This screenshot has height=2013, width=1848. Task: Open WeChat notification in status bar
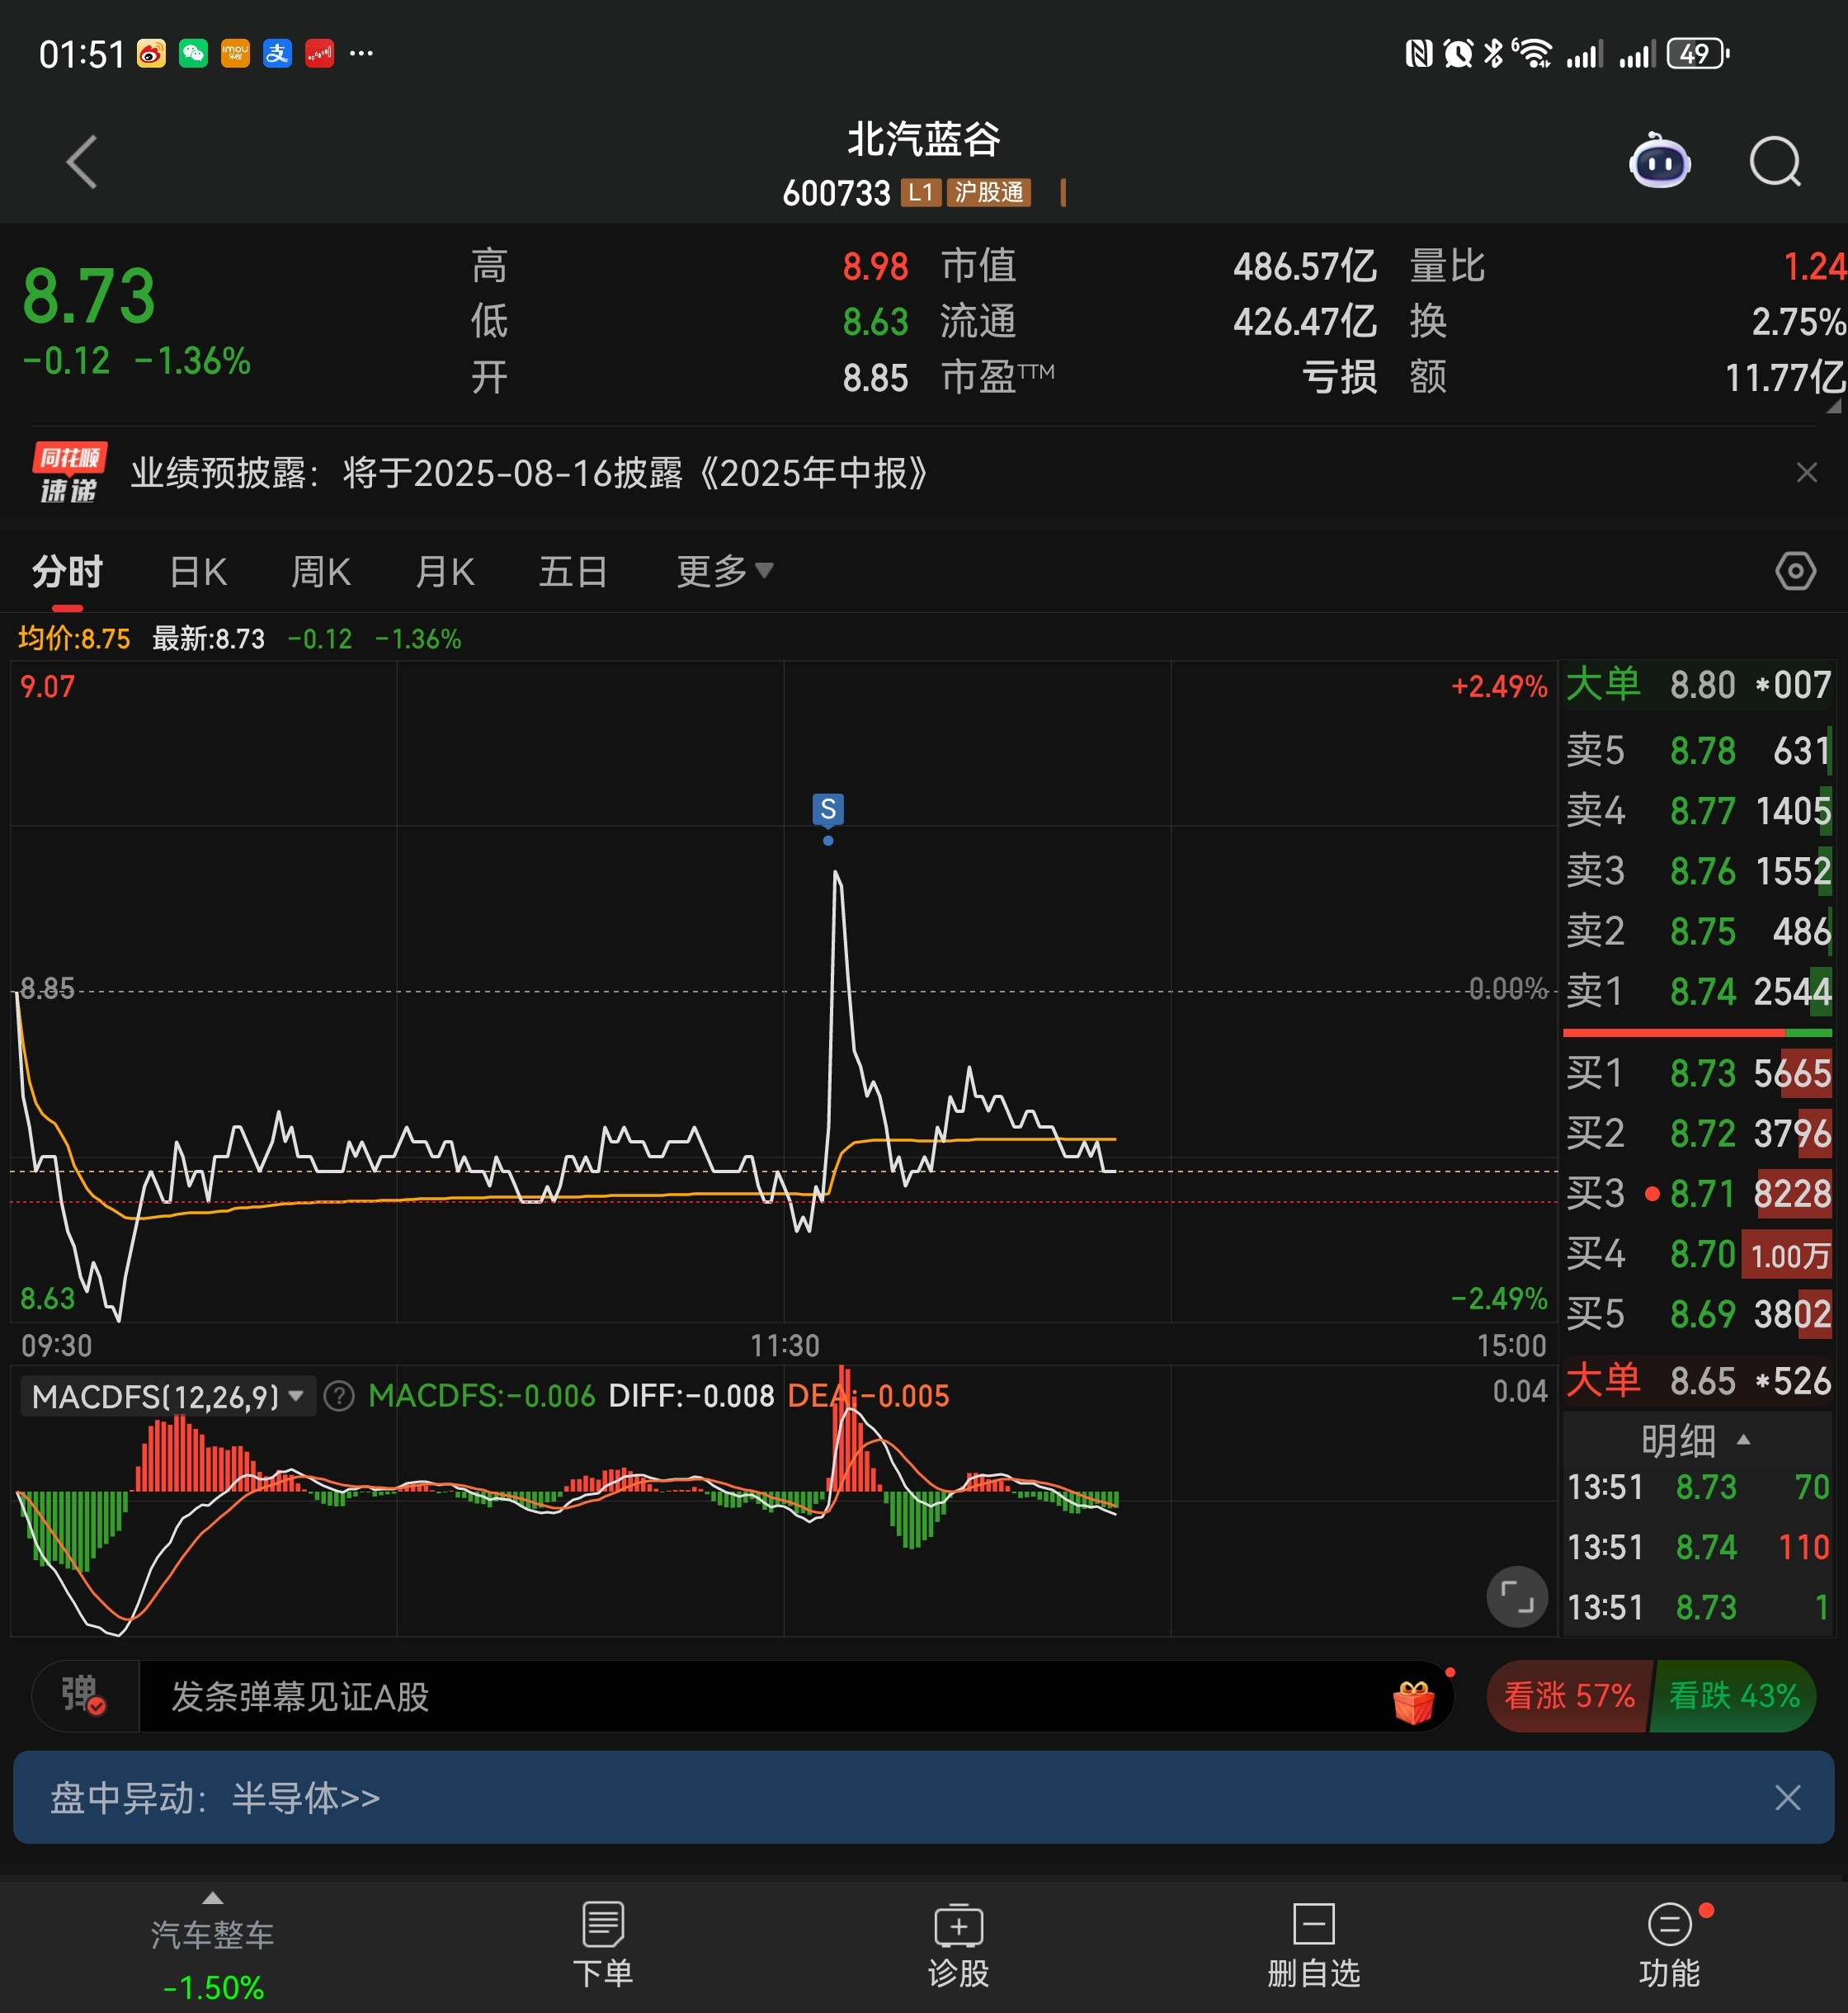click(193, 53)
